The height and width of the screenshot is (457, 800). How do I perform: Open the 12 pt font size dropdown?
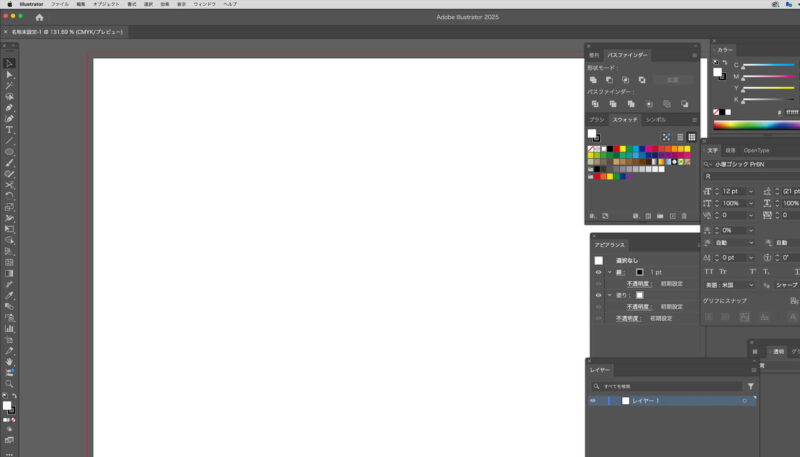(749, 191)
